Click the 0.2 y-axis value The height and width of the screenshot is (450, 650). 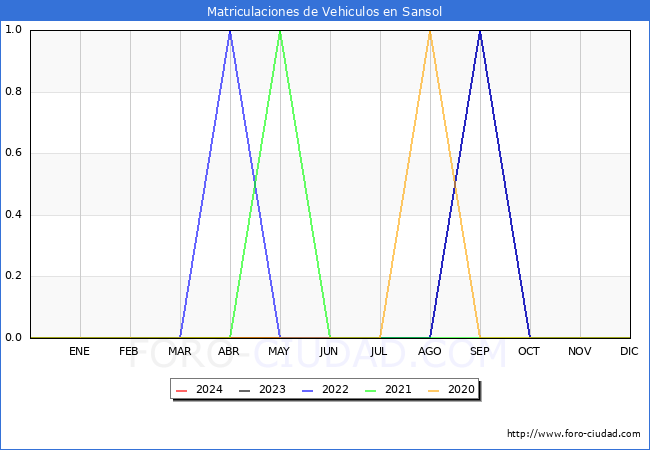tap(13, 276)
